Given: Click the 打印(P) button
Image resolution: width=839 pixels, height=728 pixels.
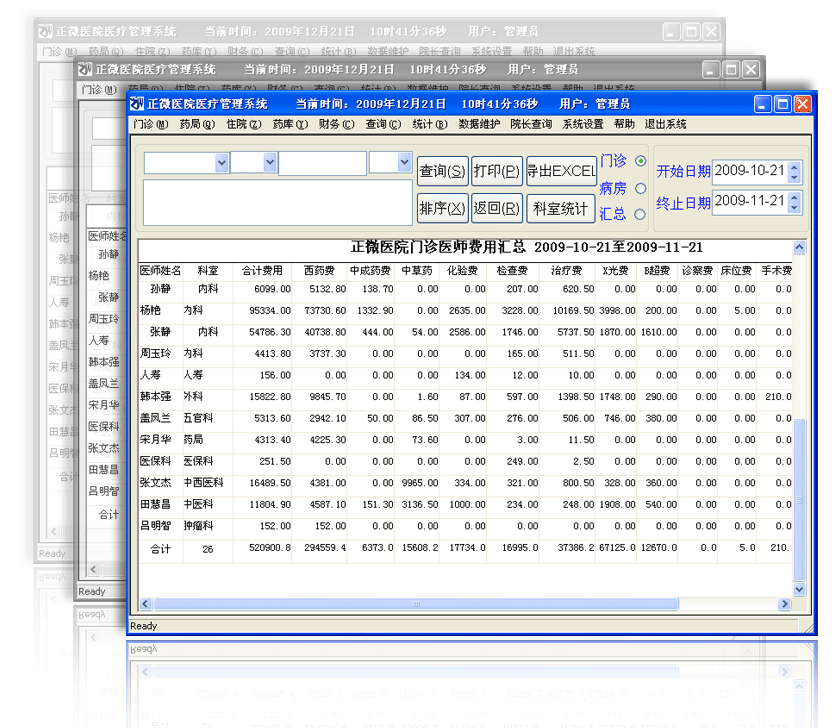Looking at the screenshot, I should point(497,171).
